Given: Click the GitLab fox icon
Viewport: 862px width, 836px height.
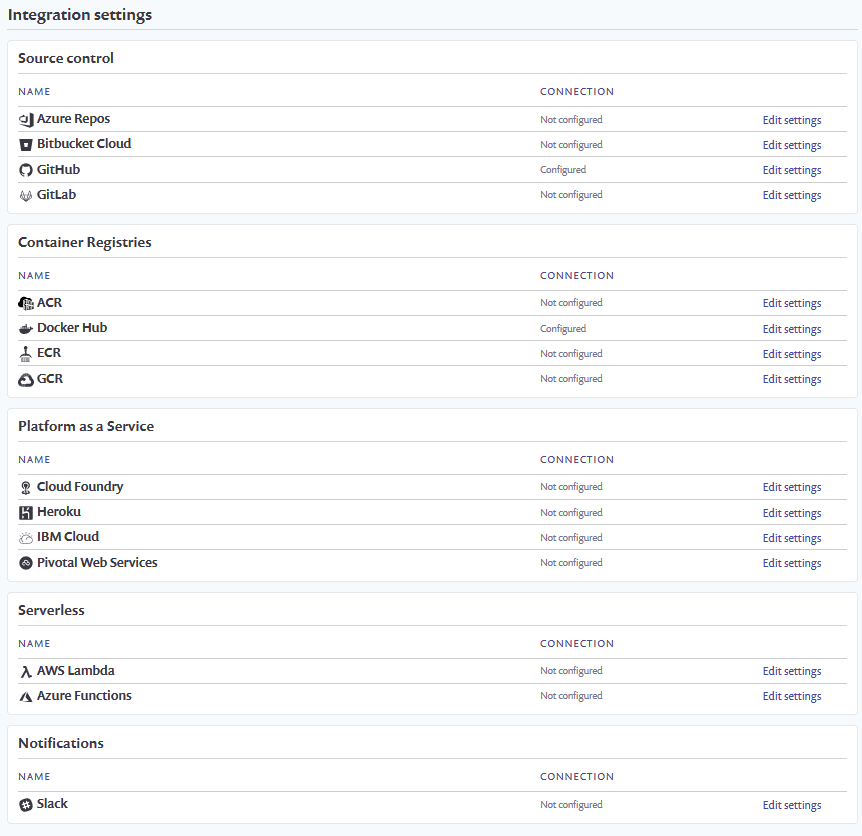Looking at the screenshot, I should tap(26, 195).
